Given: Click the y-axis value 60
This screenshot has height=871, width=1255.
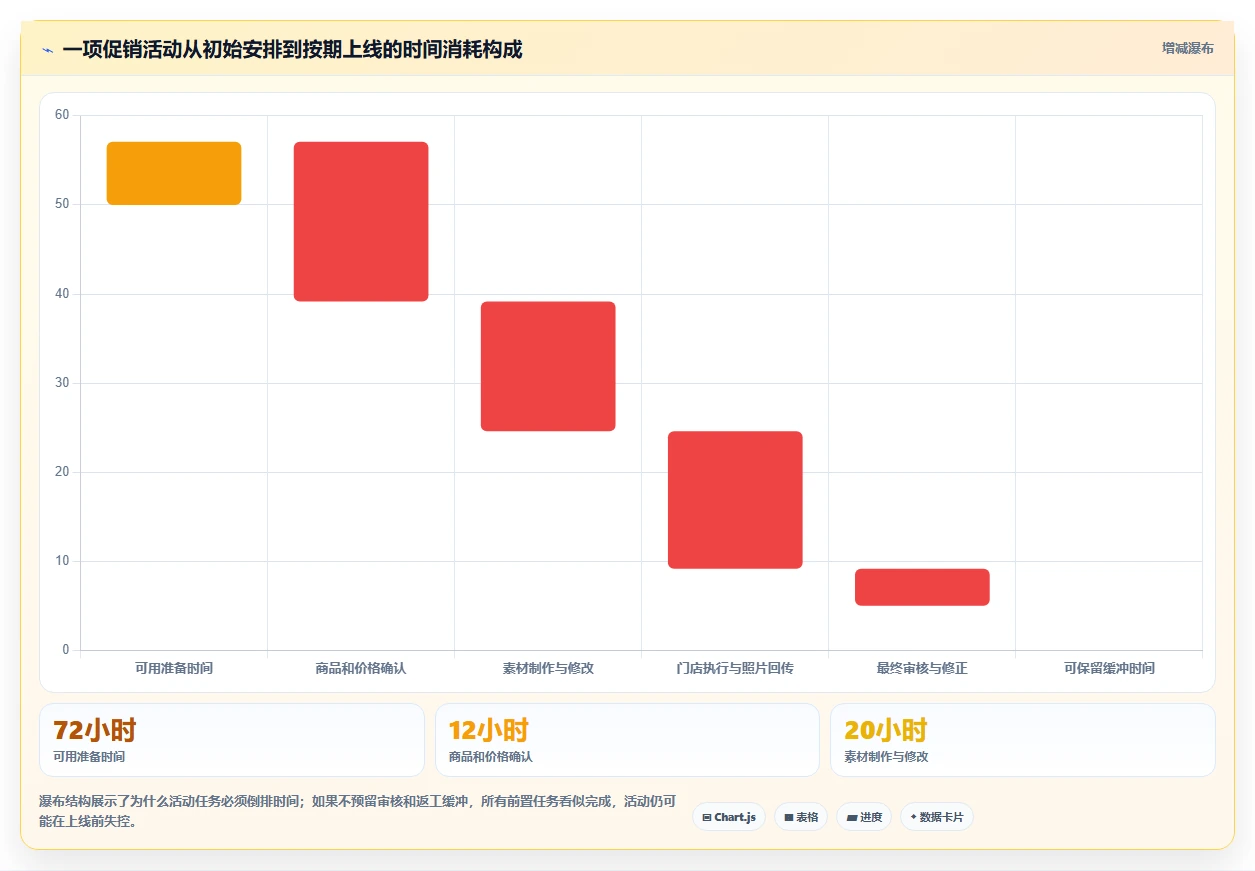Looking at the screenshot, I should [62, 115].
